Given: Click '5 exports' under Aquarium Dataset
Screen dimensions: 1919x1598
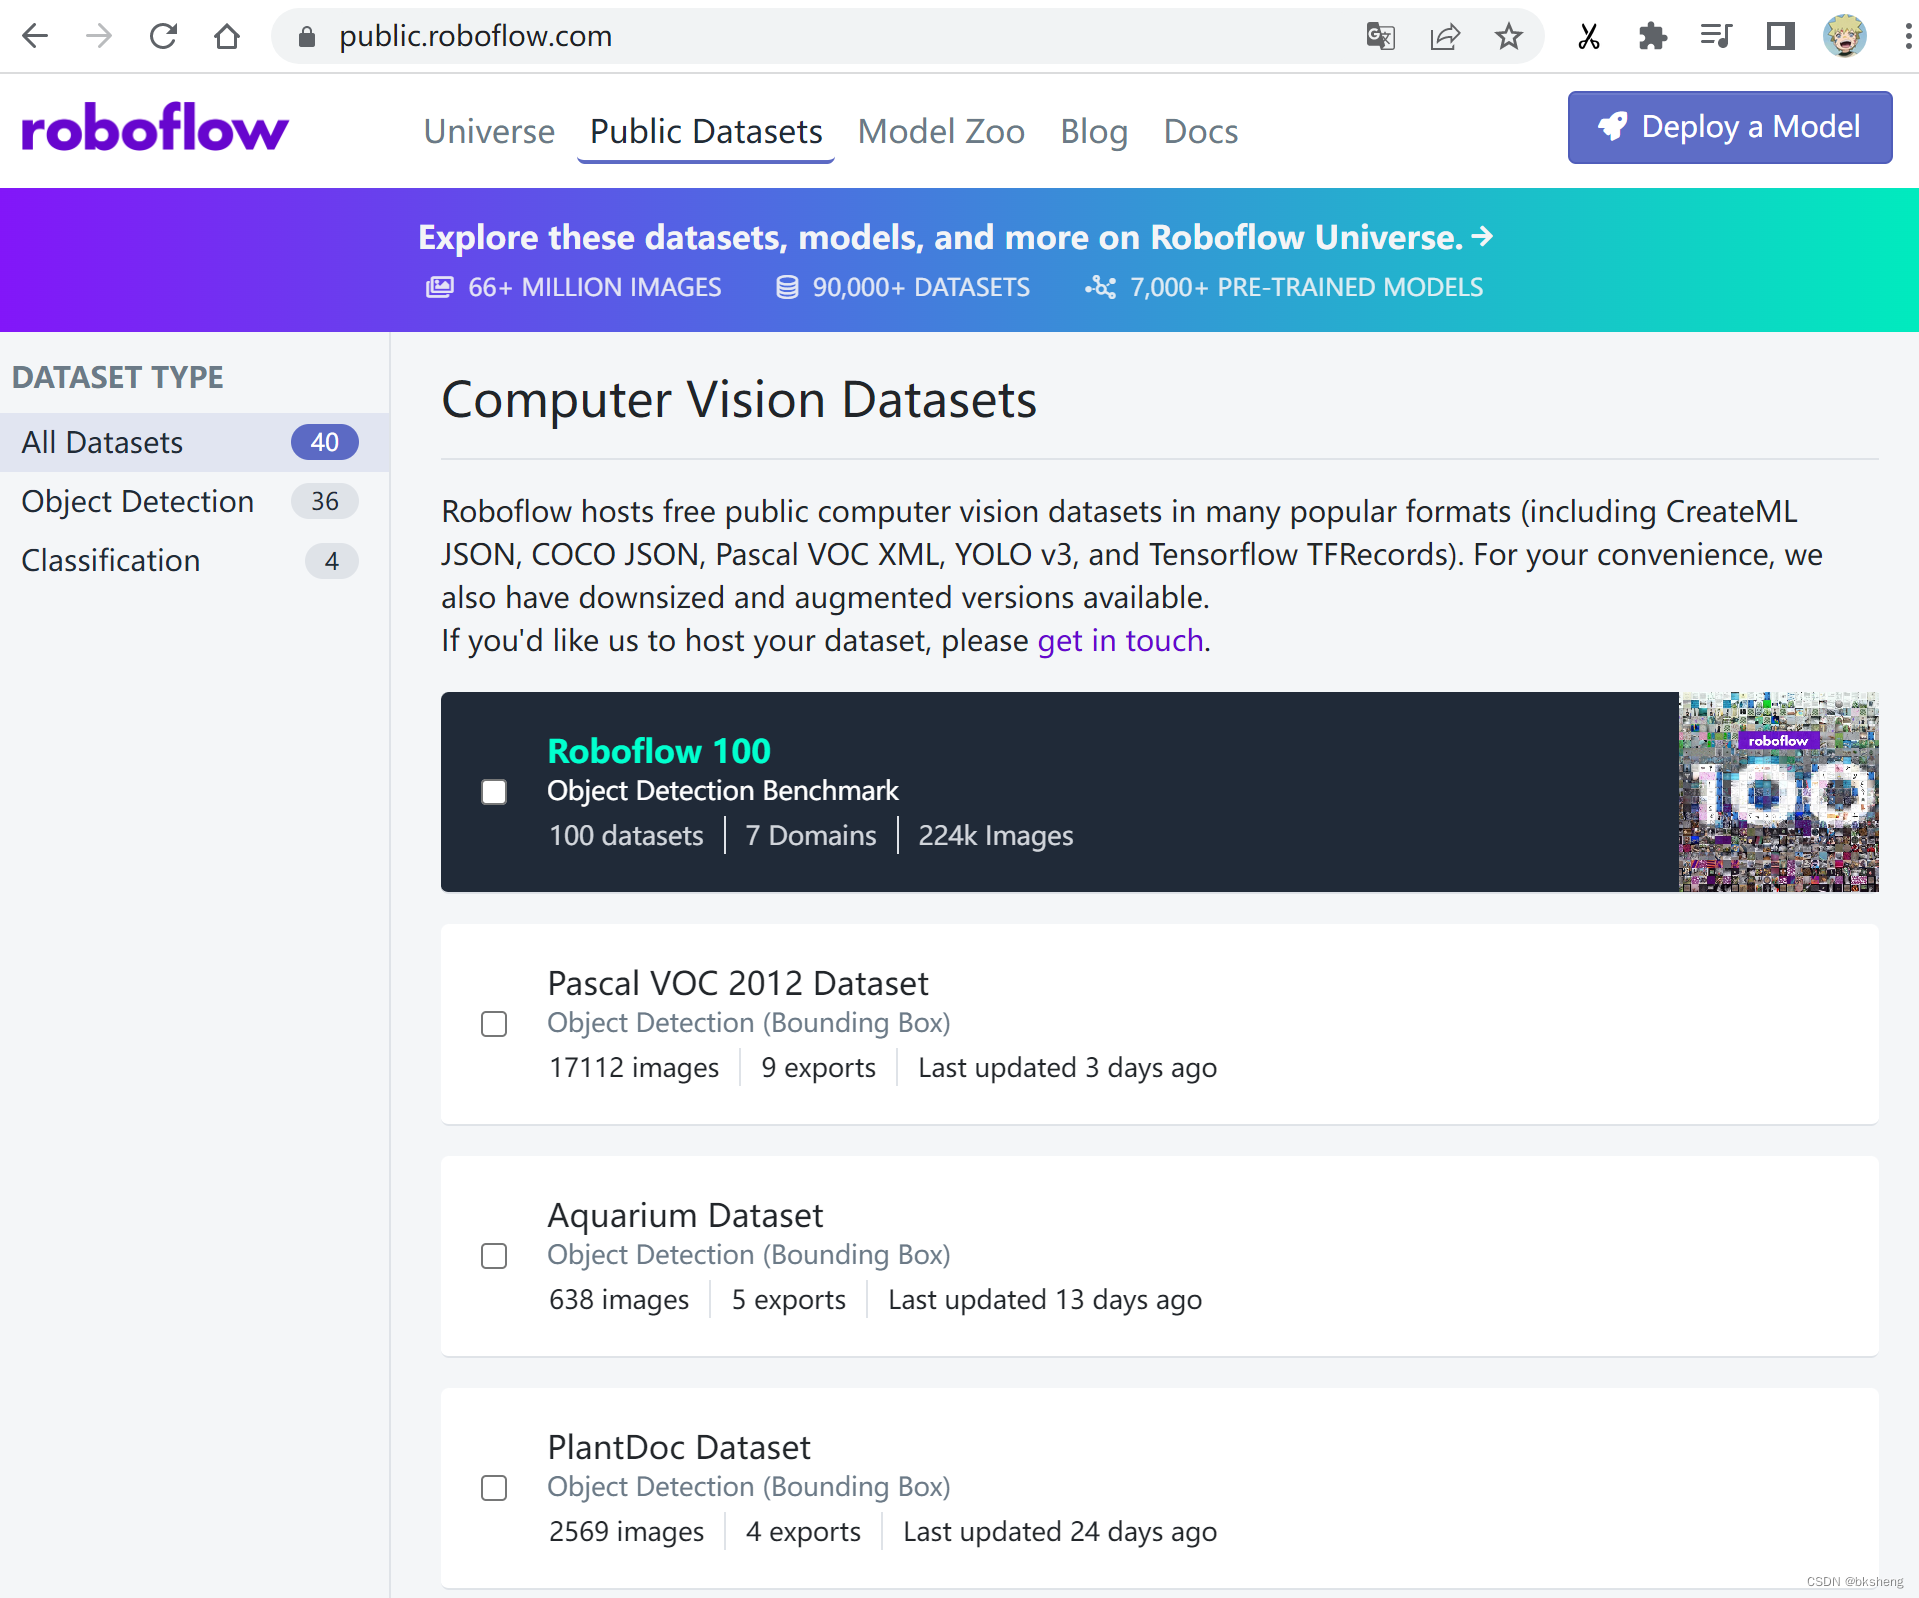Looking at the screenshot, I should [x=788, y=1300].
